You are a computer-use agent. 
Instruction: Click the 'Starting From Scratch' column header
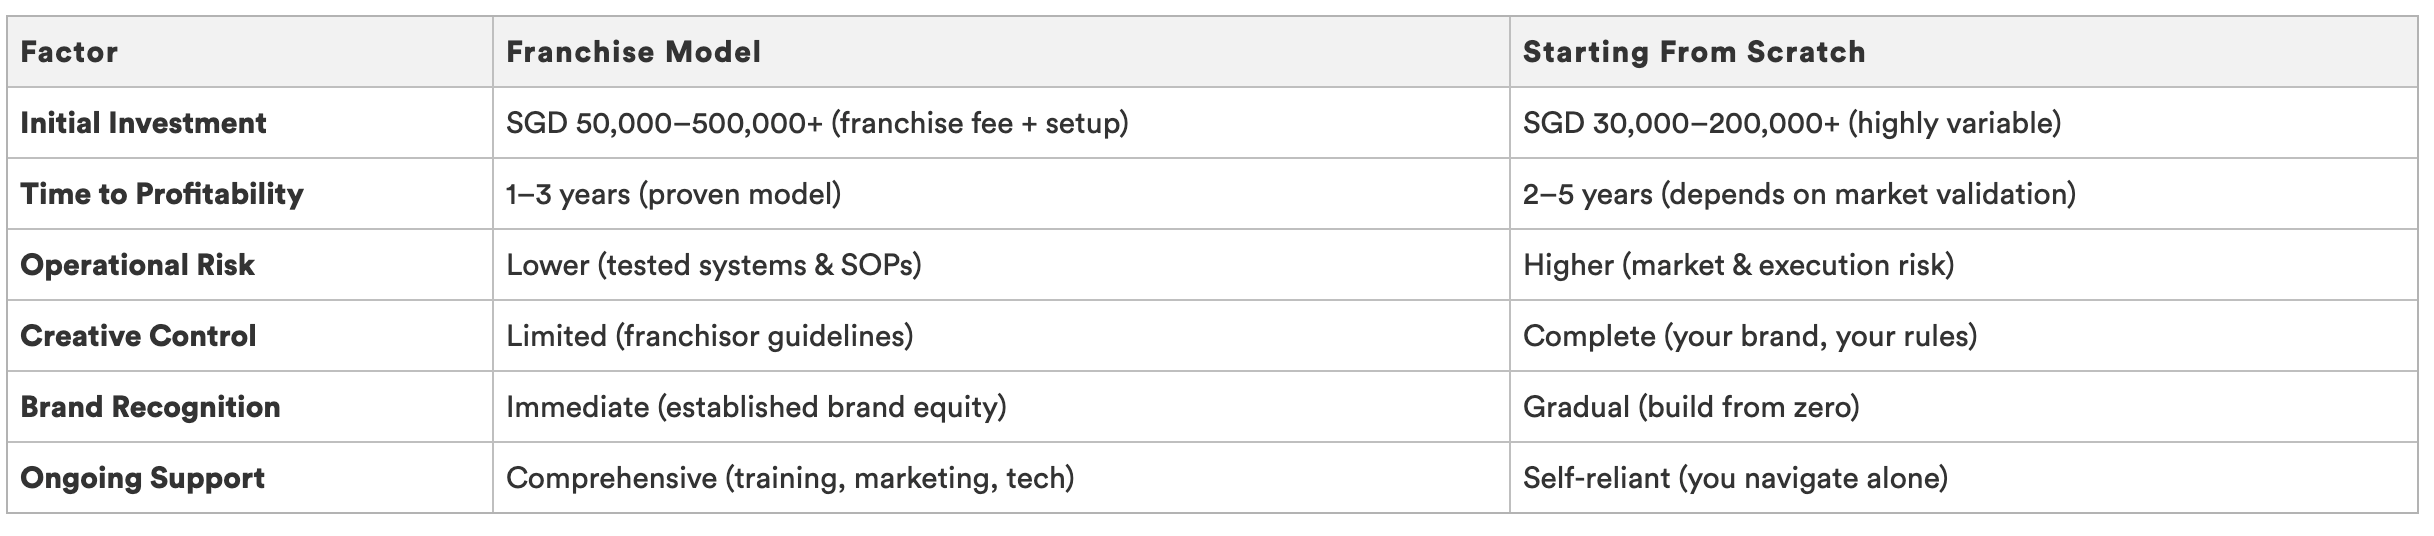(1694, 52)
